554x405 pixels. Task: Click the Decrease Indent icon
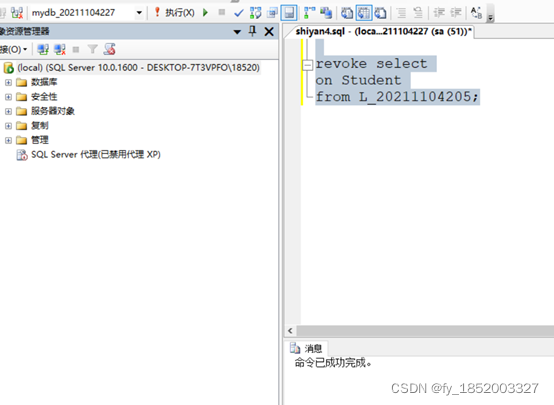tap(439, 13)
